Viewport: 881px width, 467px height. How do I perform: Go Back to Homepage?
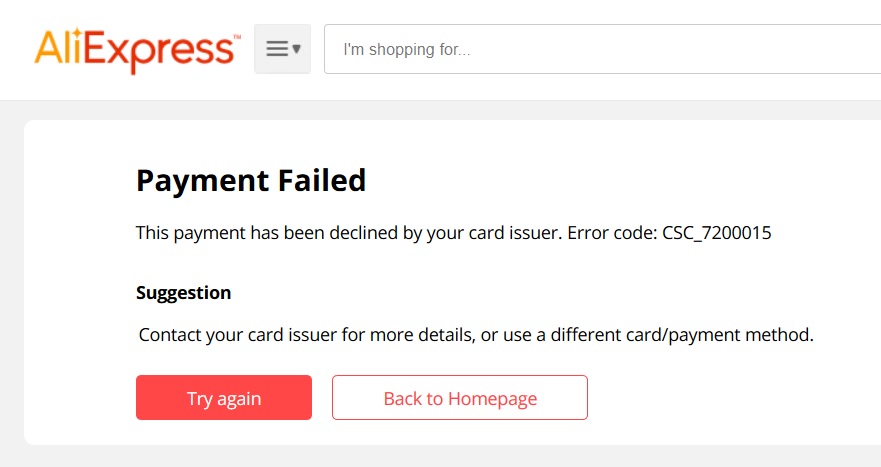460,397
